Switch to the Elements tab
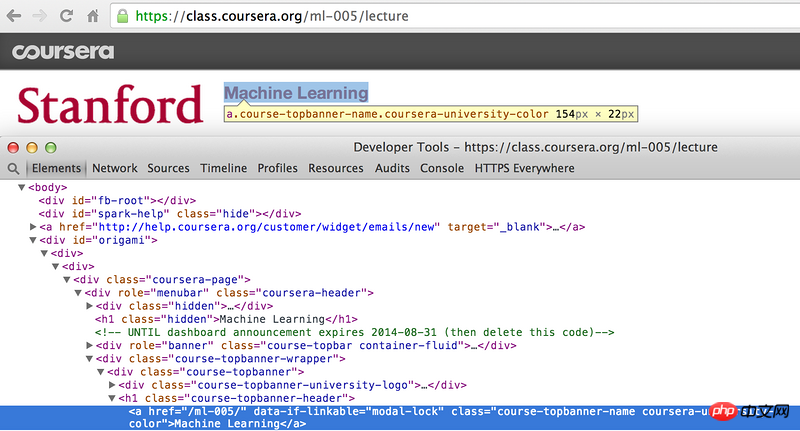This screenshot has width=800, height=431. point(56,168)
